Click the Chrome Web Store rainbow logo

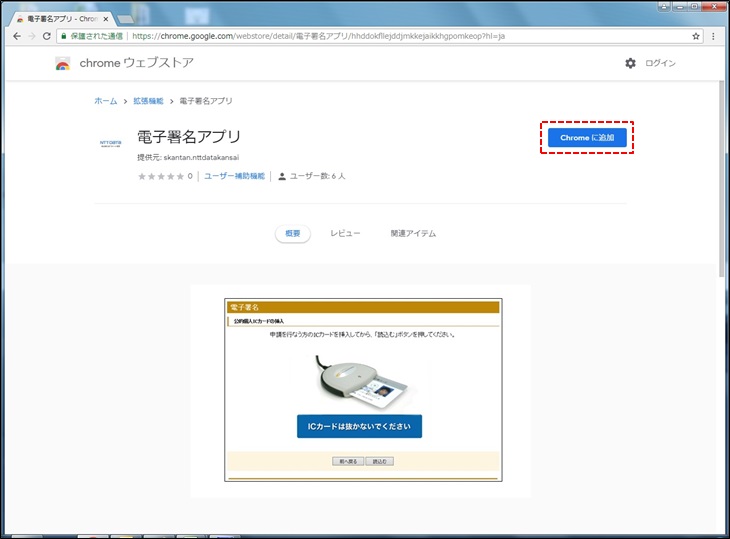62,64
